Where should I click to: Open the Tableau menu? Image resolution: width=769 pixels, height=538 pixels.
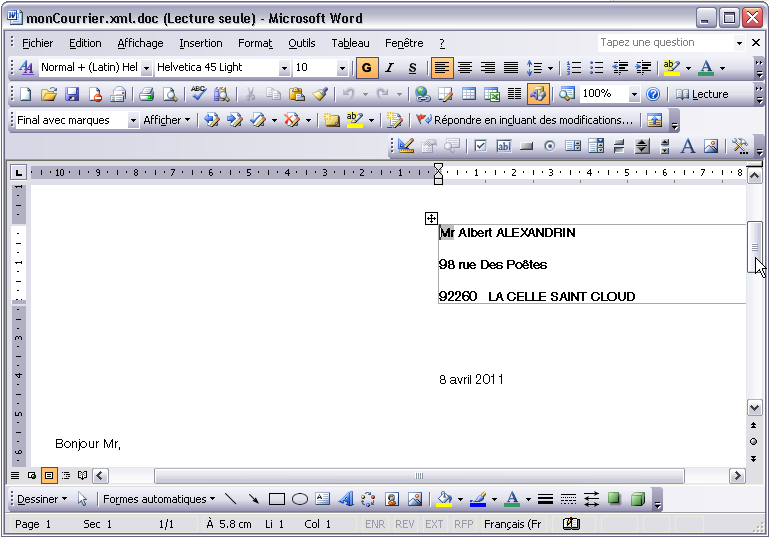point(350,43)
